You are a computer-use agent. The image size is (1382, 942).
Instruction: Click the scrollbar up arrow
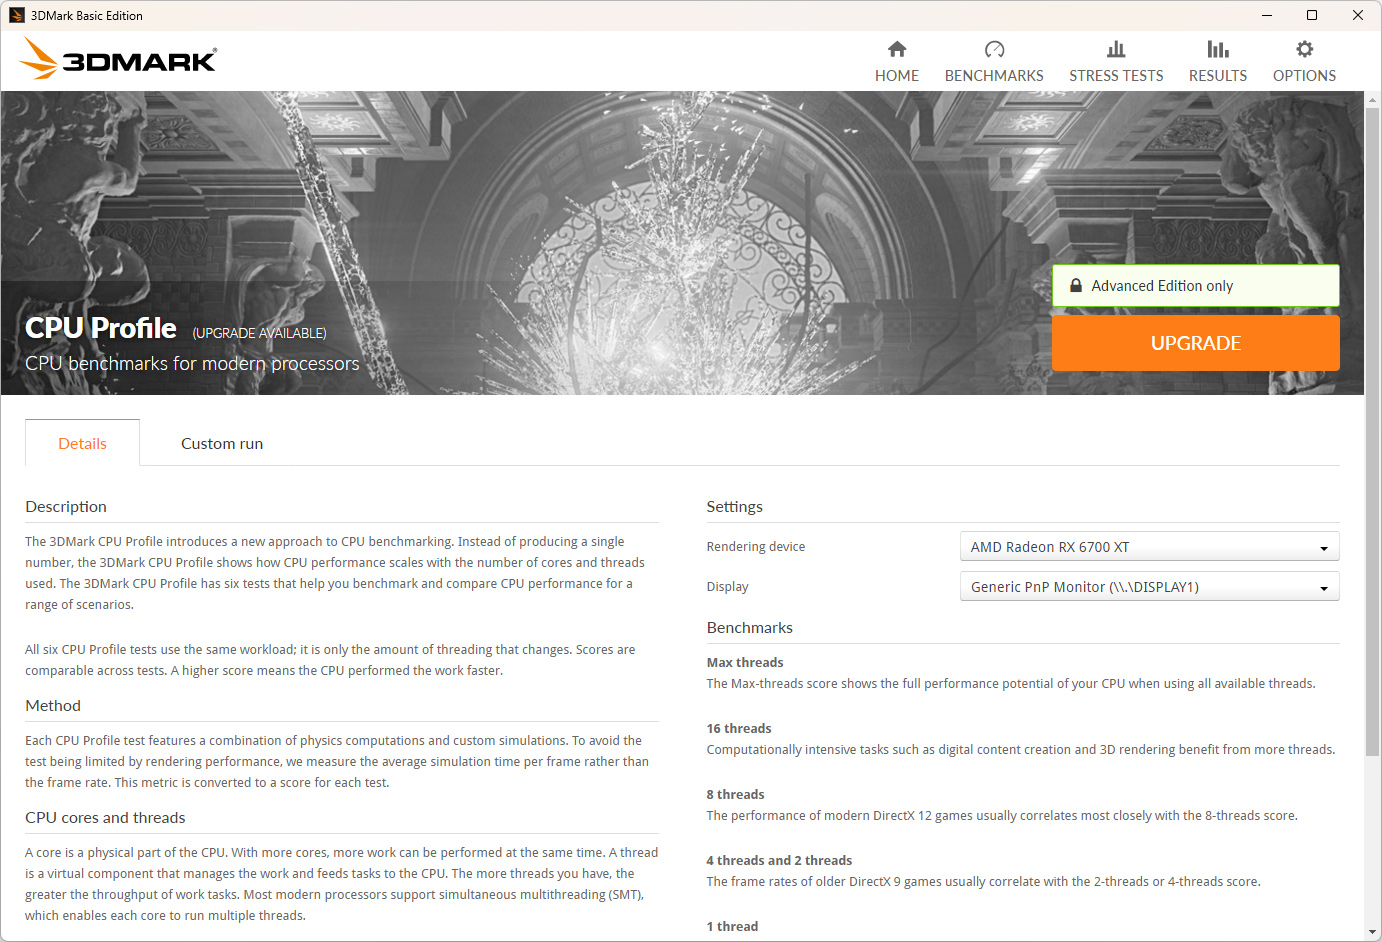1373,100
